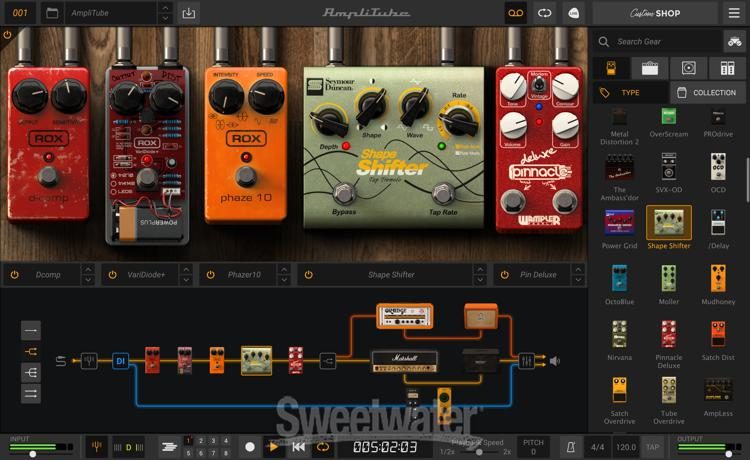Switch to the COLLECTION filter tab
Image resolution: width=750 pixels, height=460 pixels.
pos(708,92)
